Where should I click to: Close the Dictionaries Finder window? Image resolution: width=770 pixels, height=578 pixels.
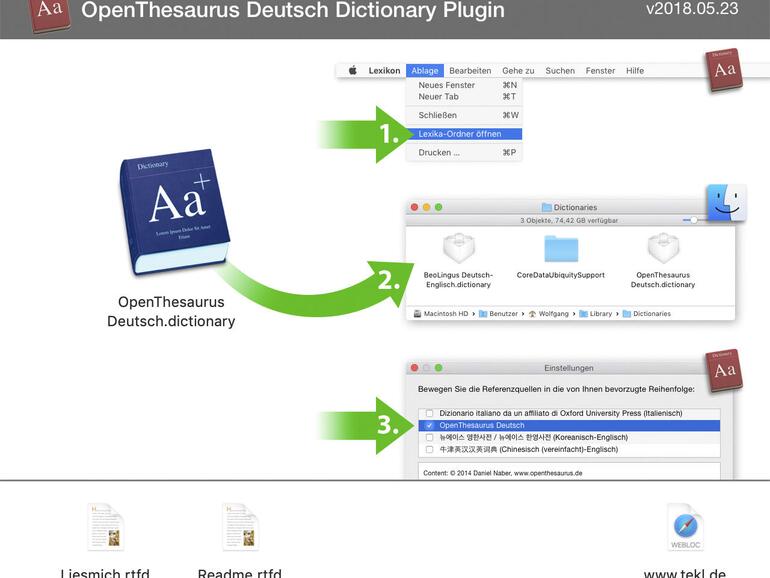tap(414, 207)
